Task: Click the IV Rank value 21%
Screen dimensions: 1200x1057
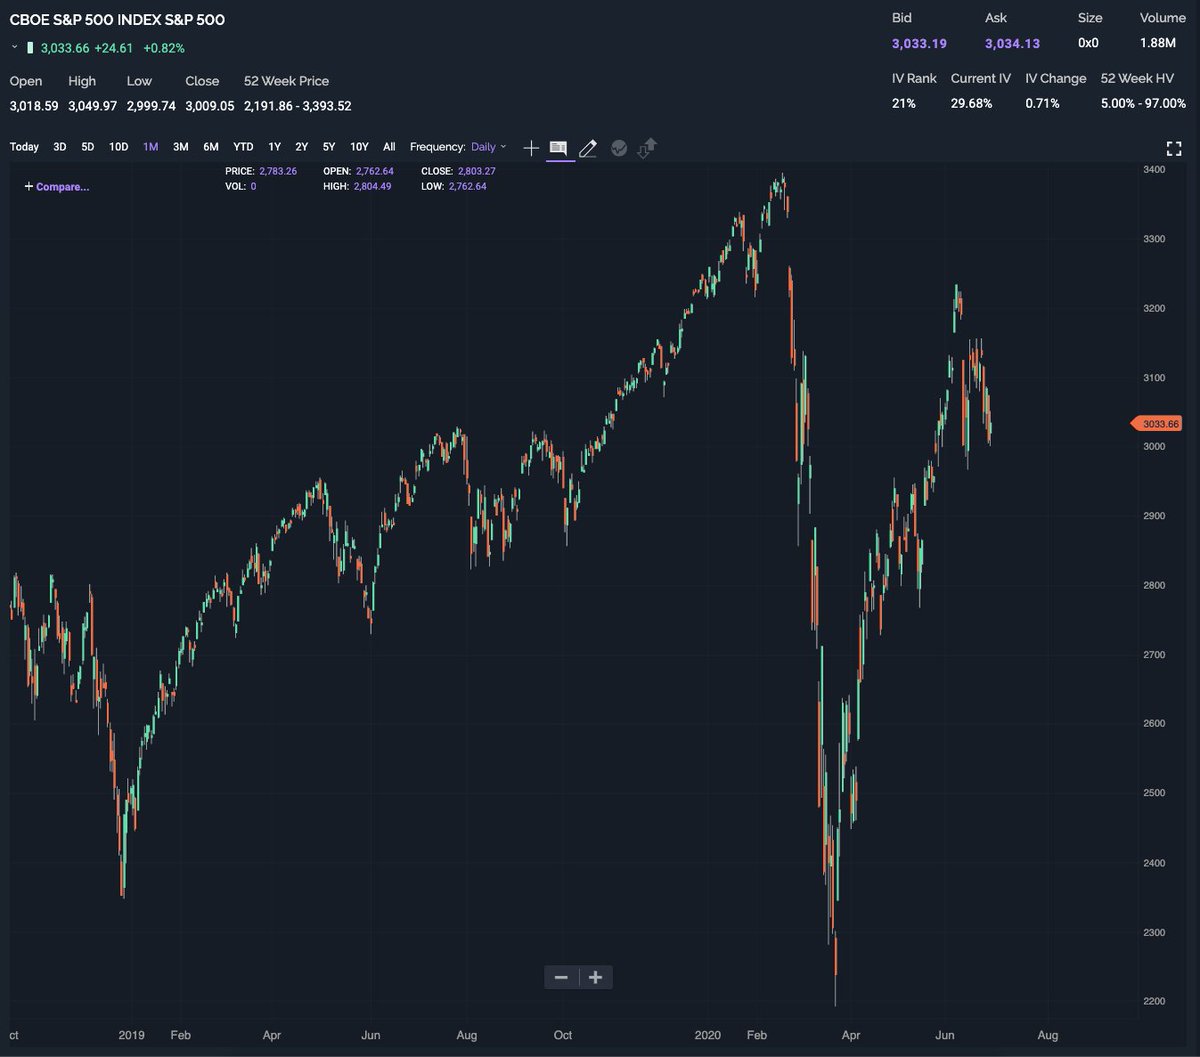Action: (904, 104)
